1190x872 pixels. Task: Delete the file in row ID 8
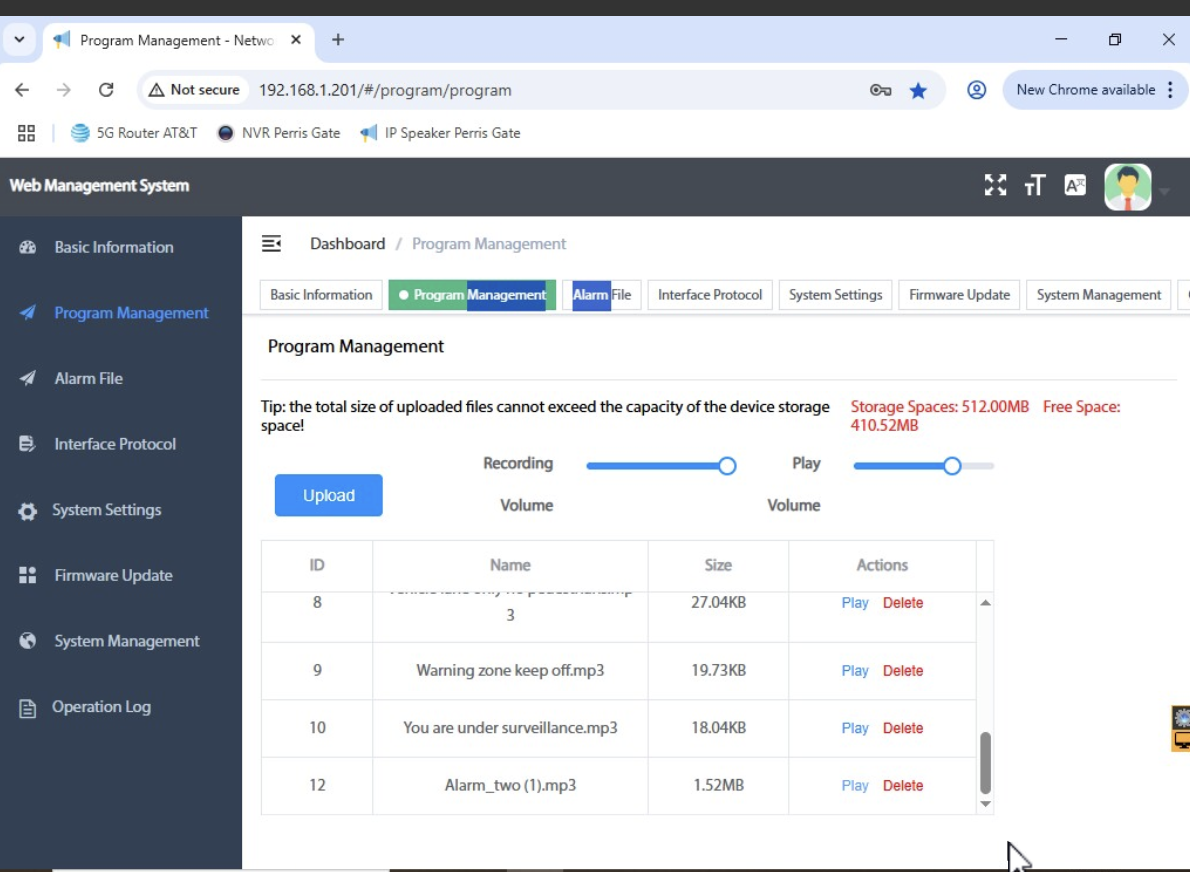coord(903,603)
